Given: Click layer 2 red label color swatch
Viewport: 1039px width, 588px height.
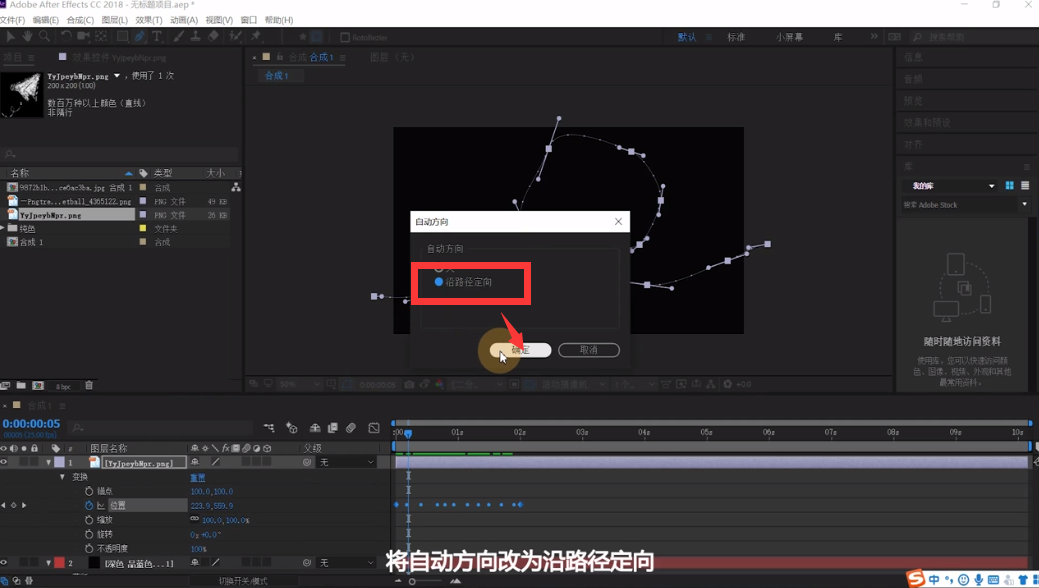Looking at the screenshot, I should tap(59, 563).
